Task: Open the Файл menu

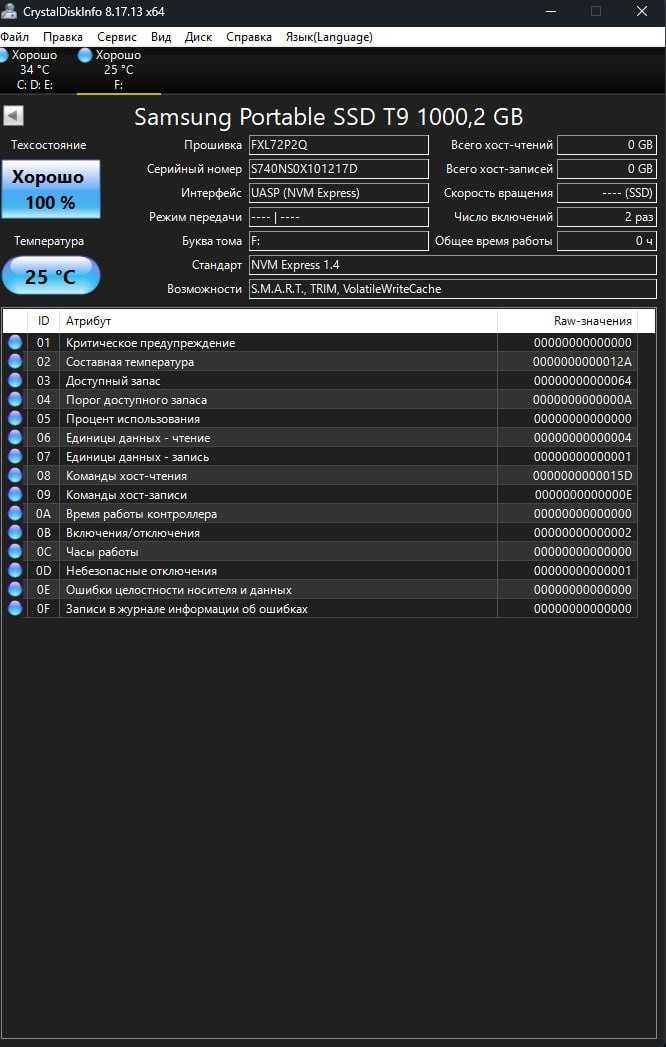Action: [15, 37]
